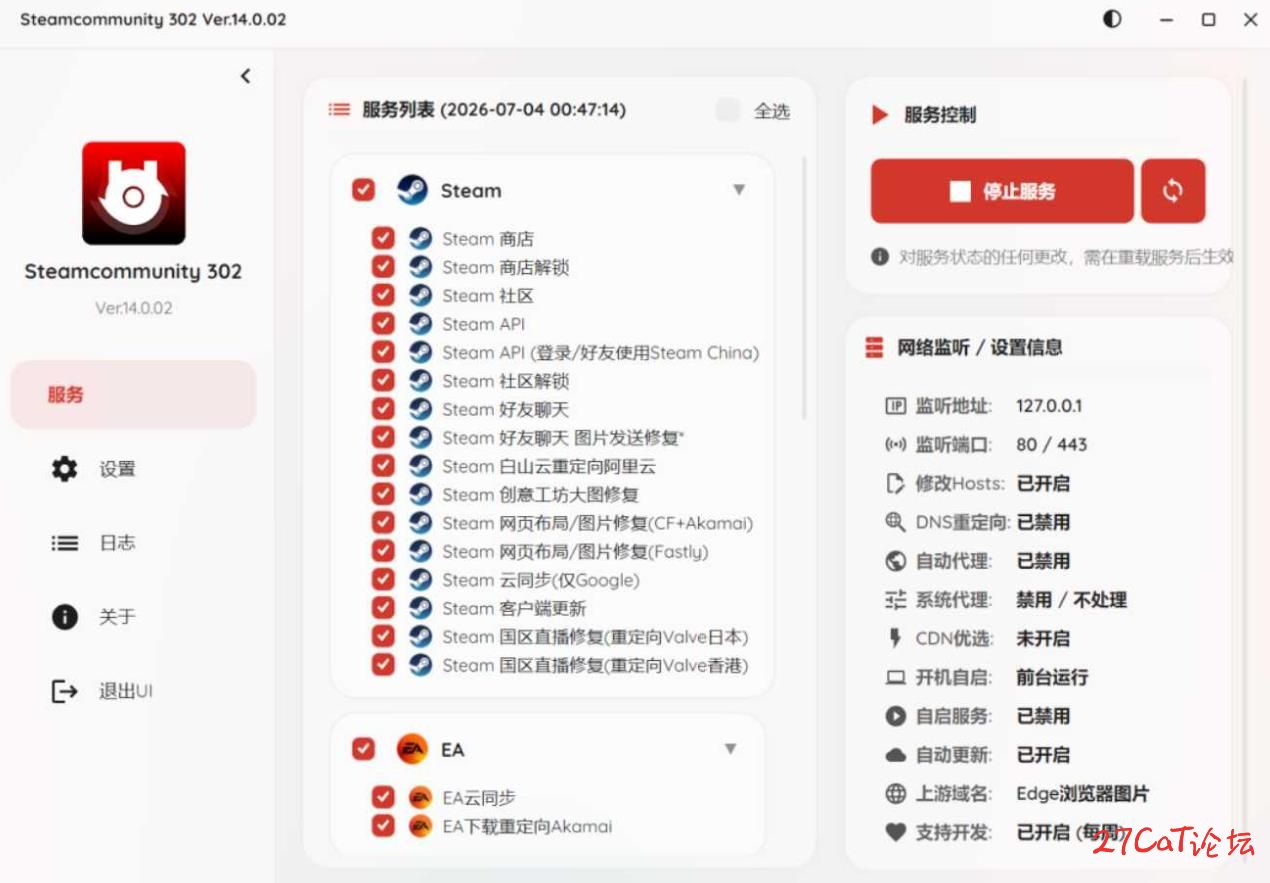The image size is (1270, 883).
Task: Click the 80 / 443 listening port value
Action: (x=1051, y=445)
